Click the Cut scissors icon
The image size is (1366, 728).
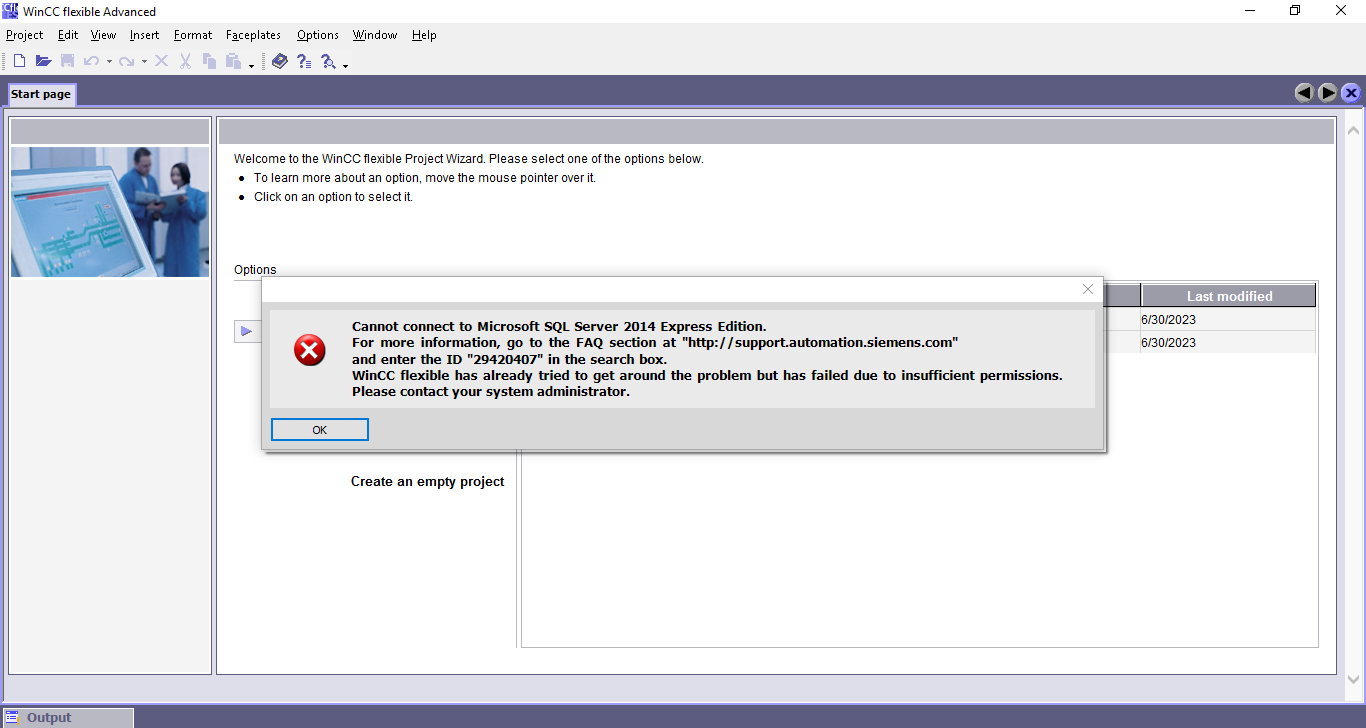185,61
